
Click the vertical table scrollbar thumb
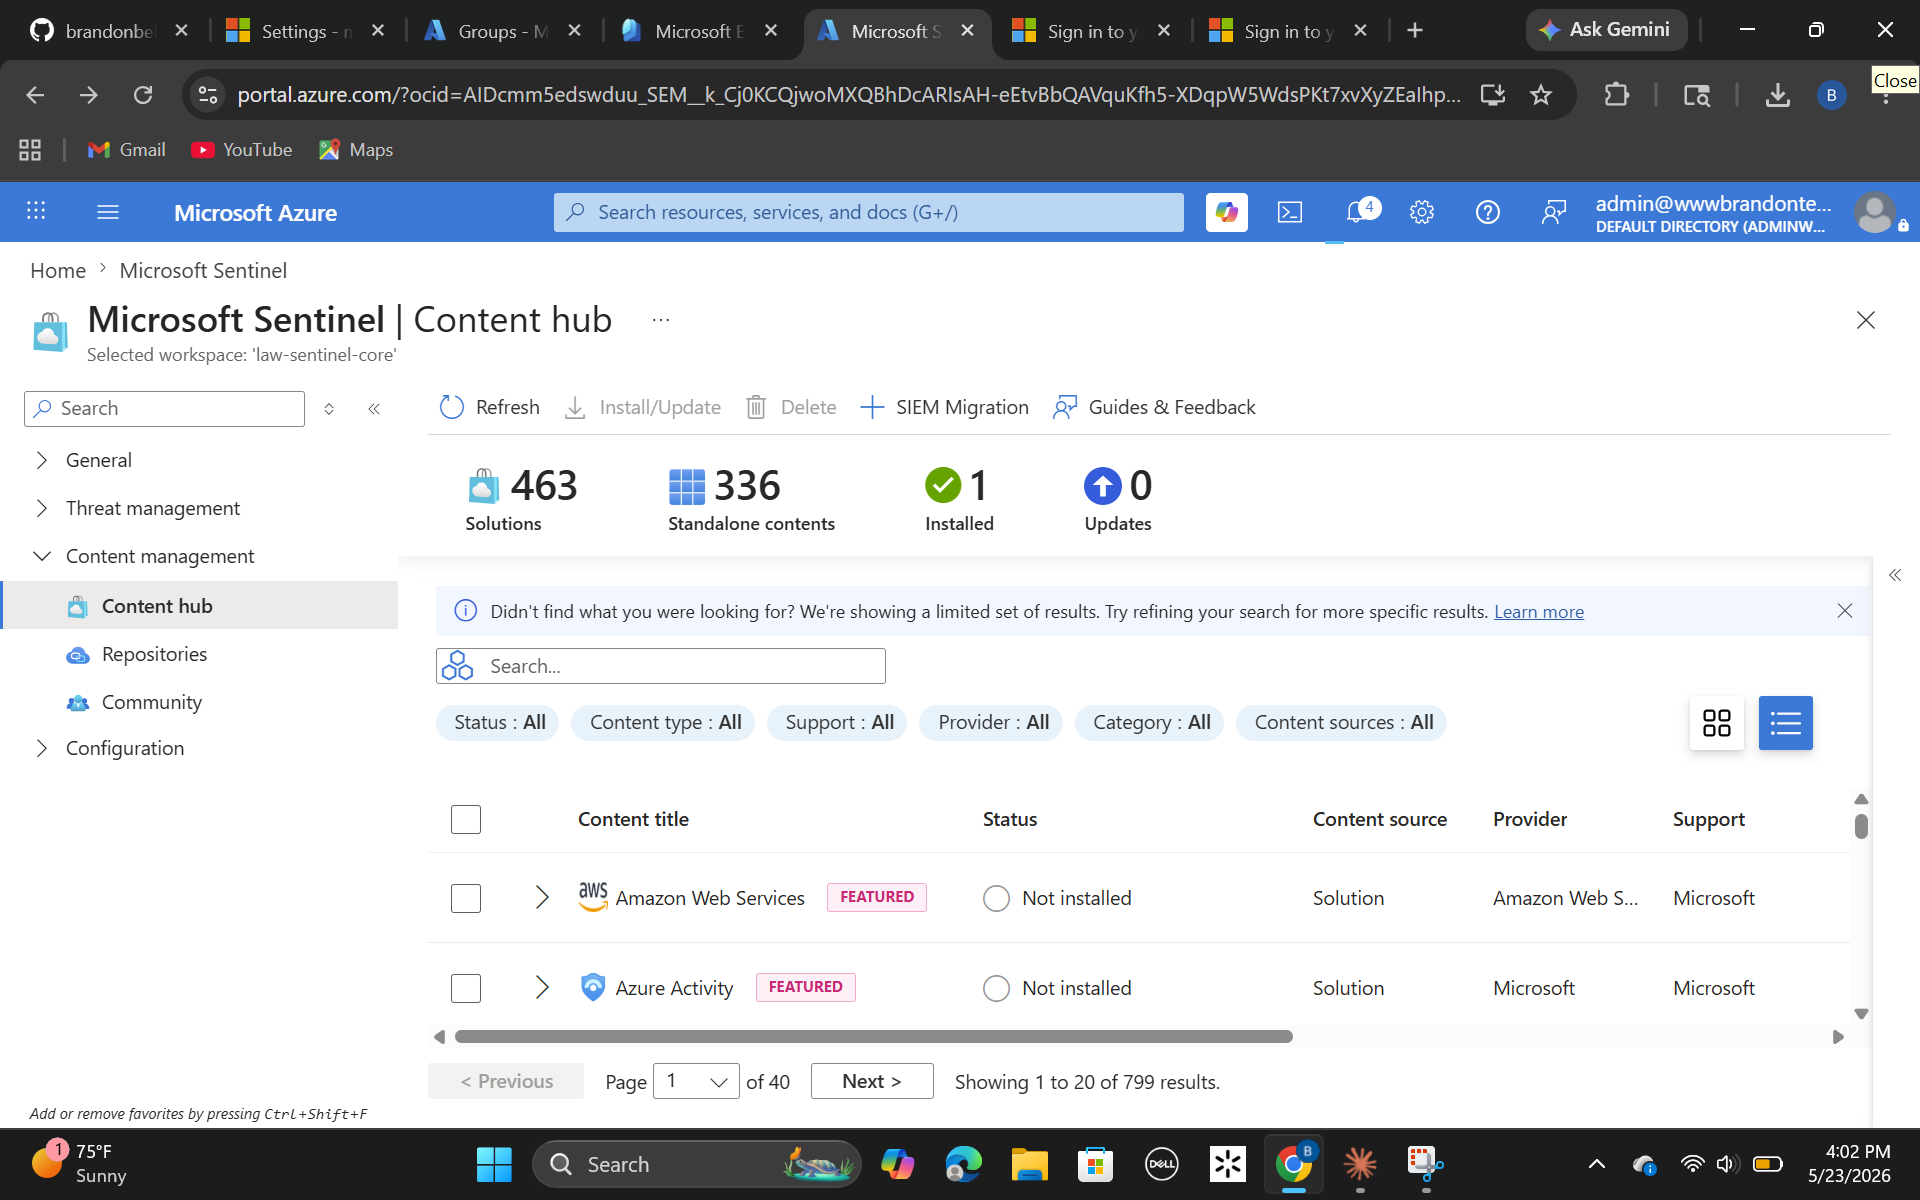[x=1861, y=826]
